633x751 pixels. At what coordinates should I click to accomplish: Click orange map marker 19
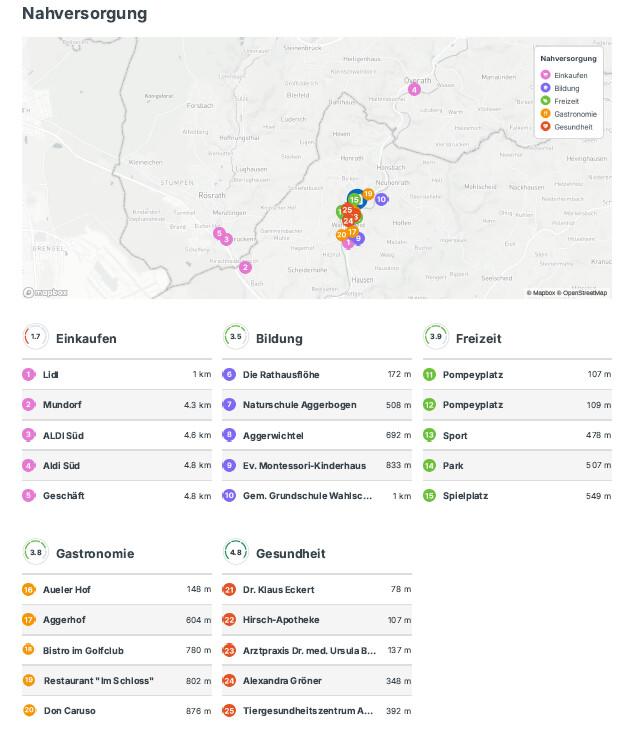click(368, 194)
